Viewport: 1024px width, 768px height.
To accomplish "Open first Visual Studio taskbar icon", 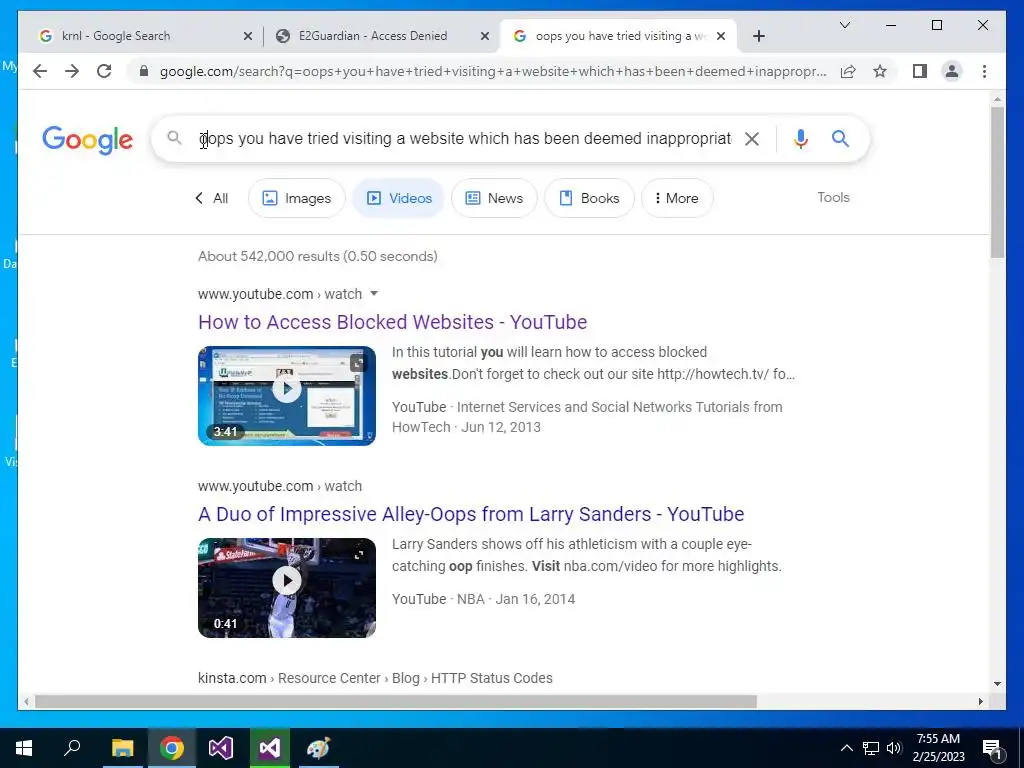I will [x=221, y=748].
